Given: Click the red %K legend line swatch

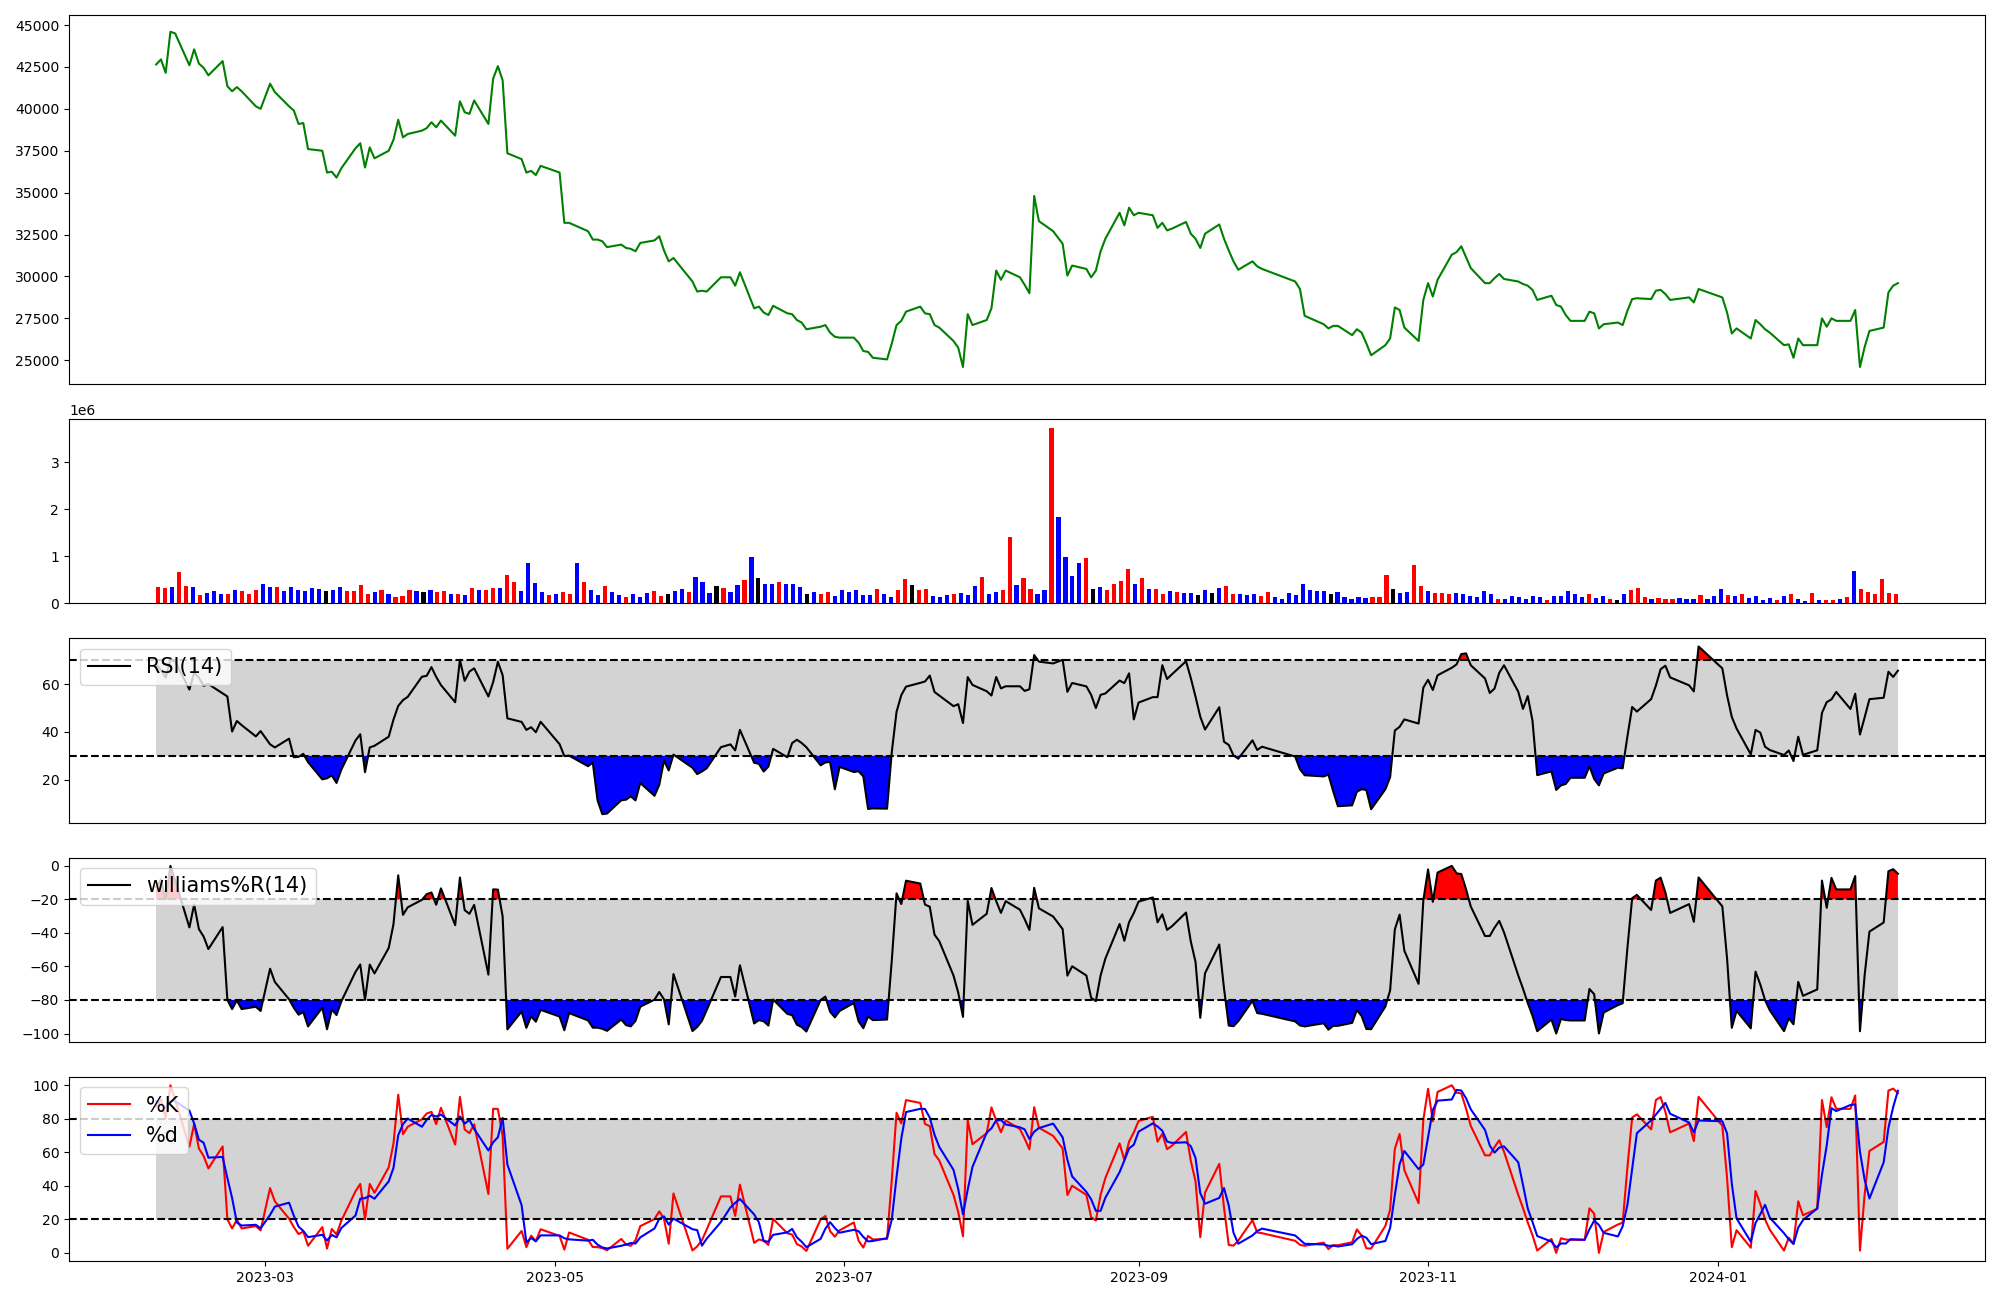Looking at the screenshot, I should coord(109,1105).
